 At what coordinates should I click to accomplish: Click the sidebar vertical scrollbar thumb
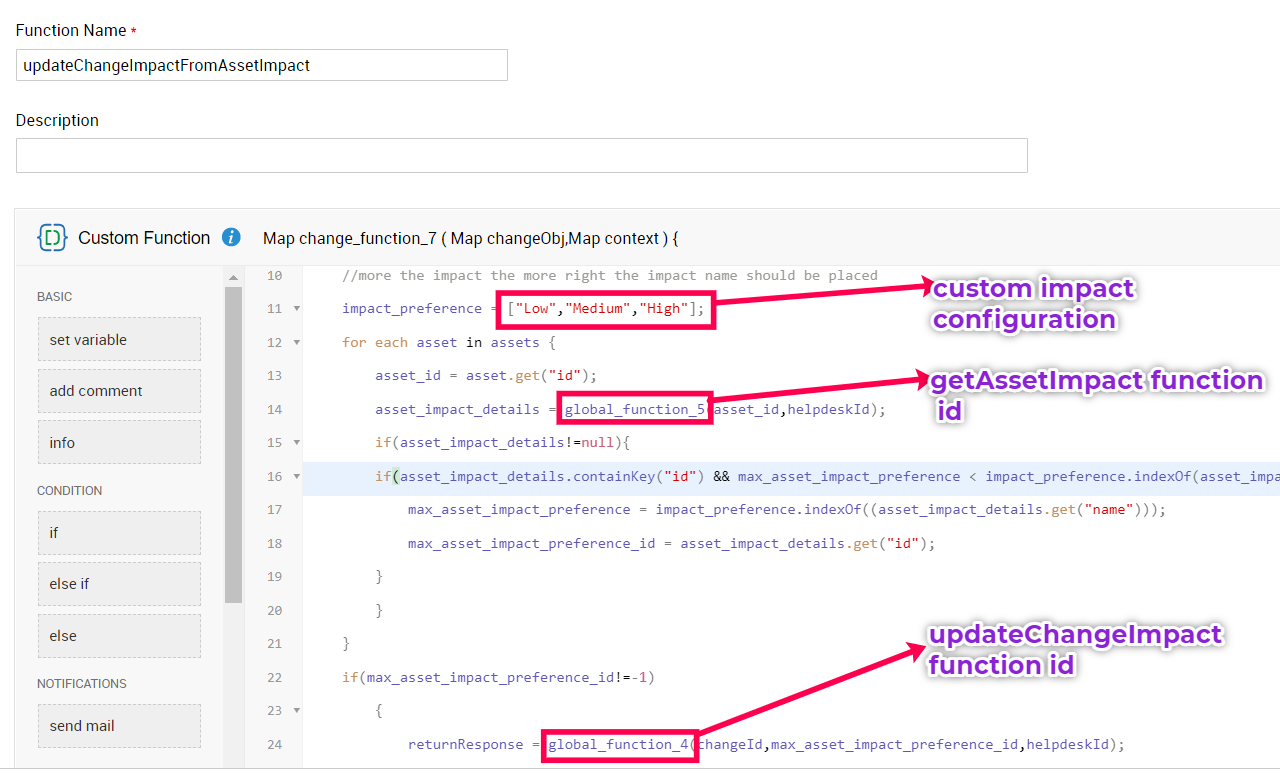(x=233, y=445)
